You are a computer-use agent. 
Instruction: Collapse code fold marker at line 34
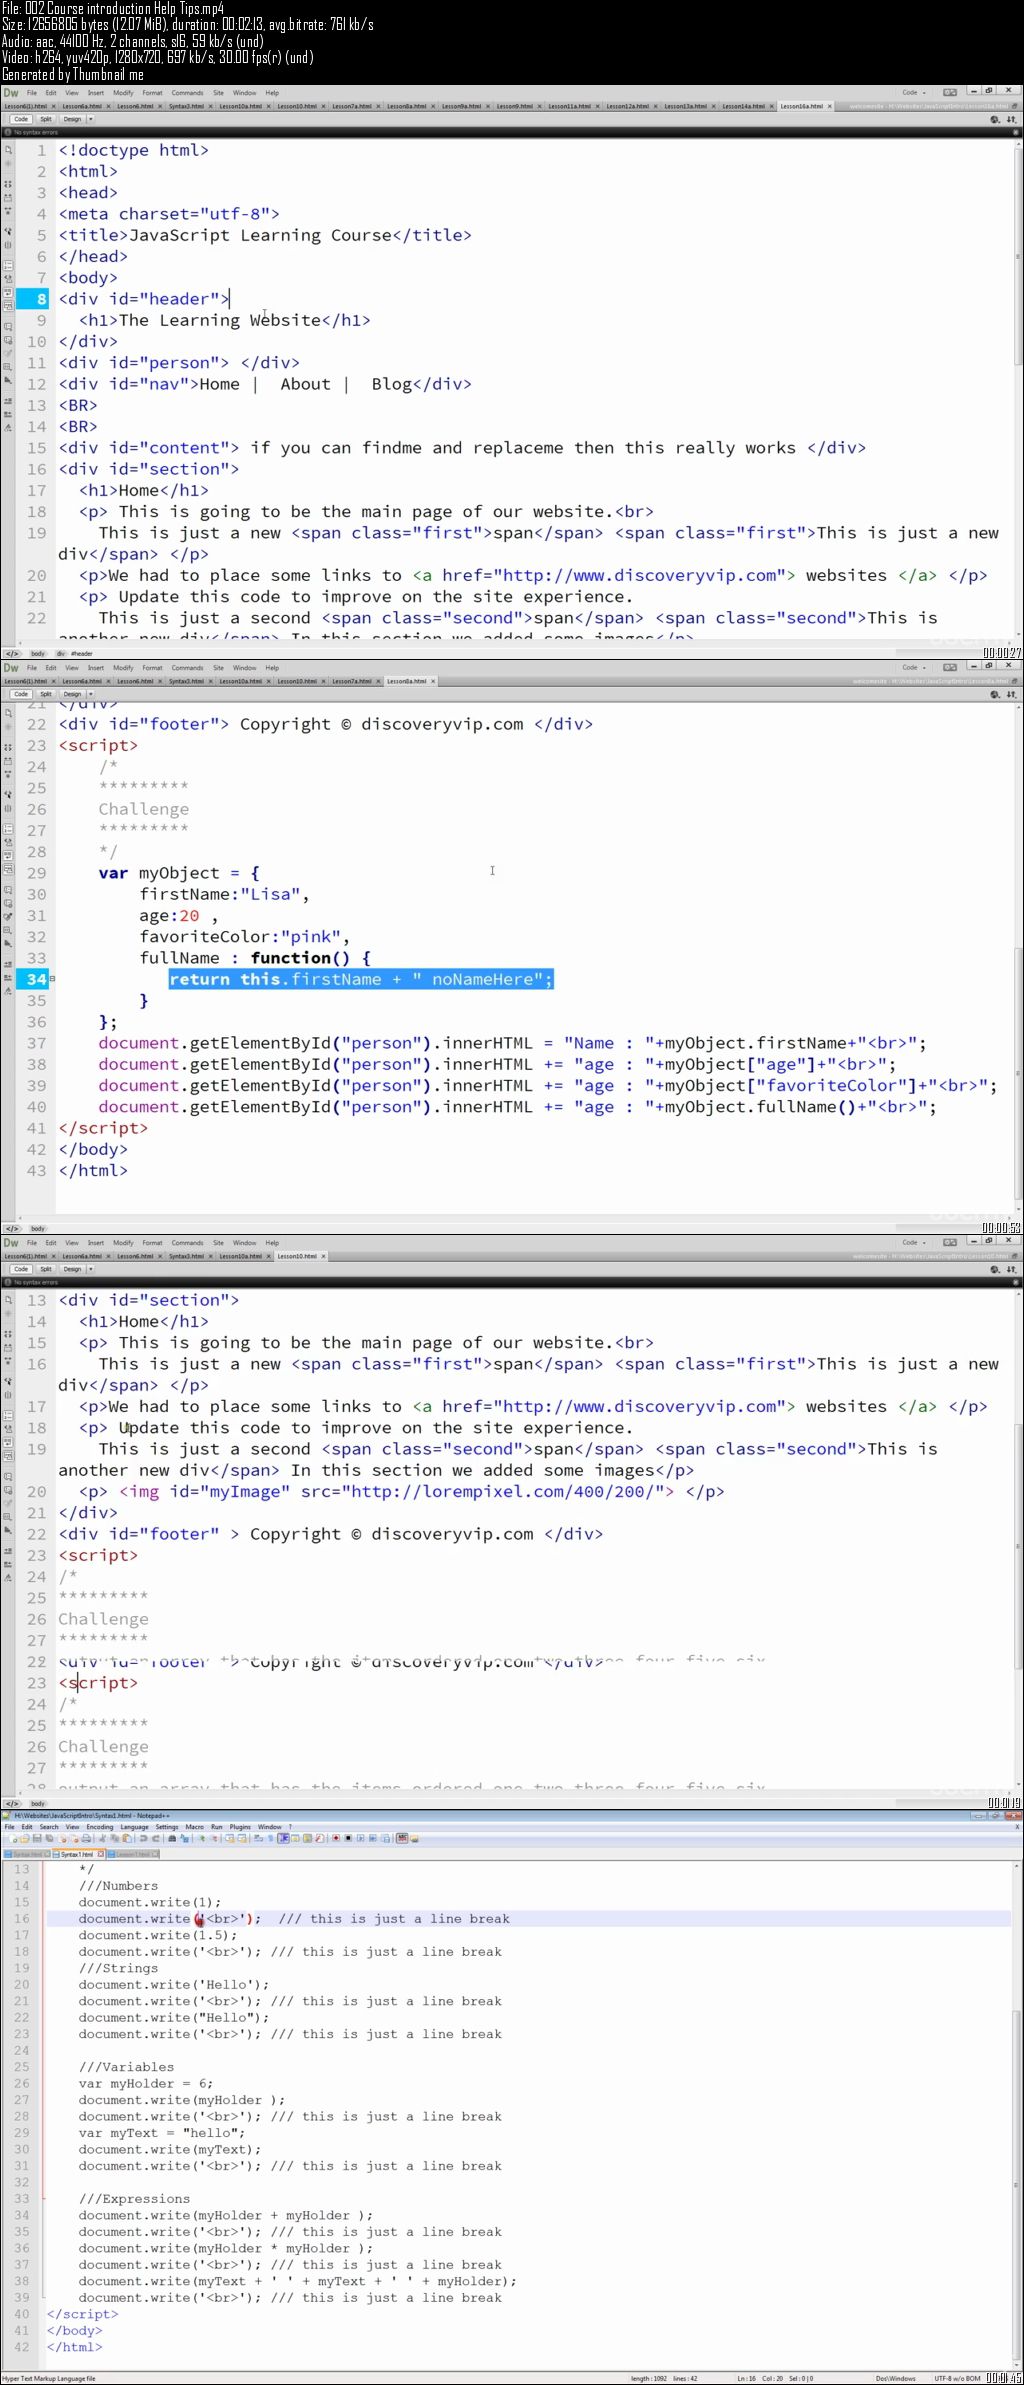53,979
